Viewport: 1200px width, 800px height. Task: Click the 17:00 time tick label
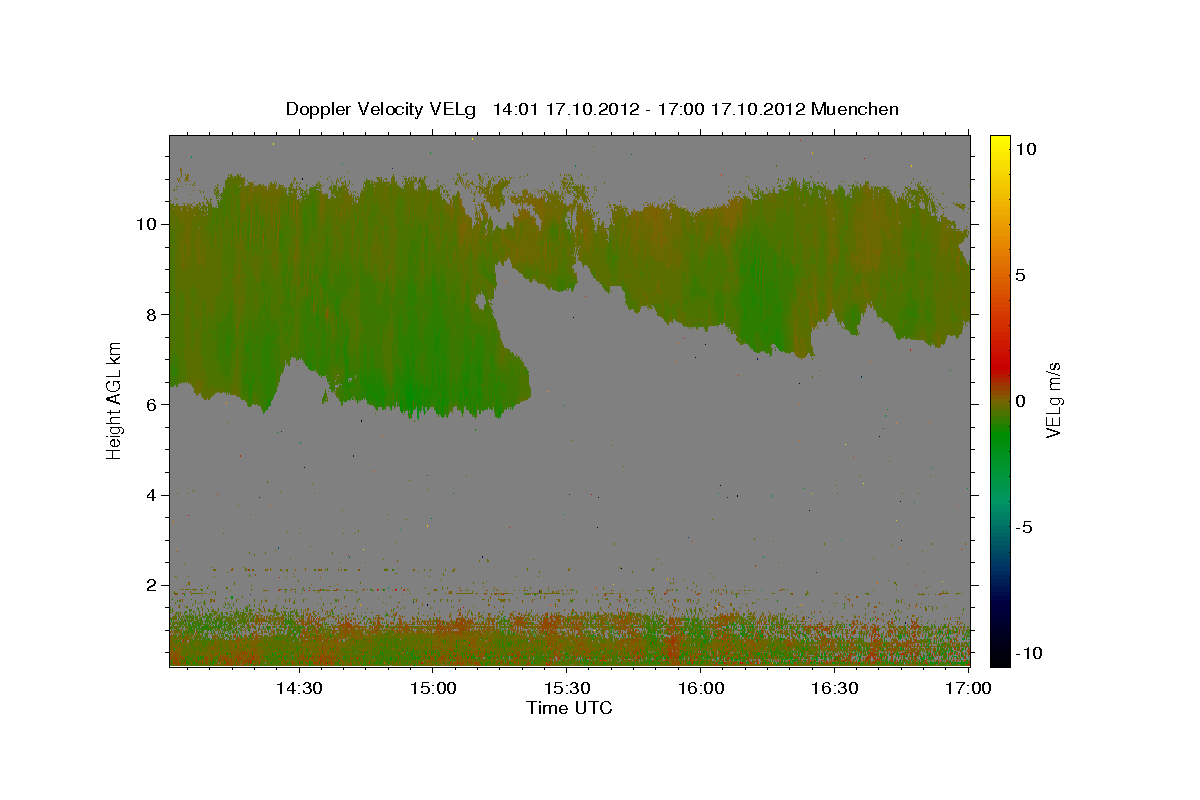(969, 688)
